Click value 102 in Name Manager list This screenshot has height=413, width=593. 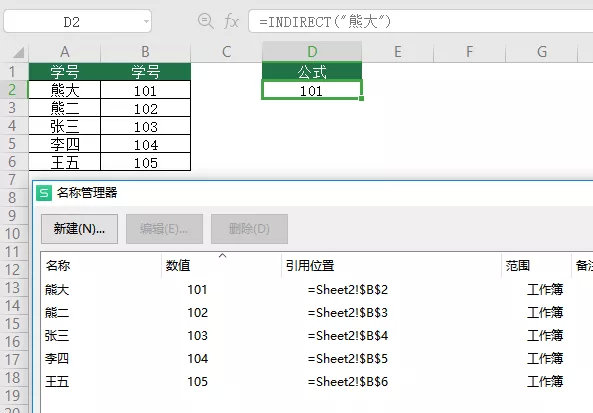point(197,313)
